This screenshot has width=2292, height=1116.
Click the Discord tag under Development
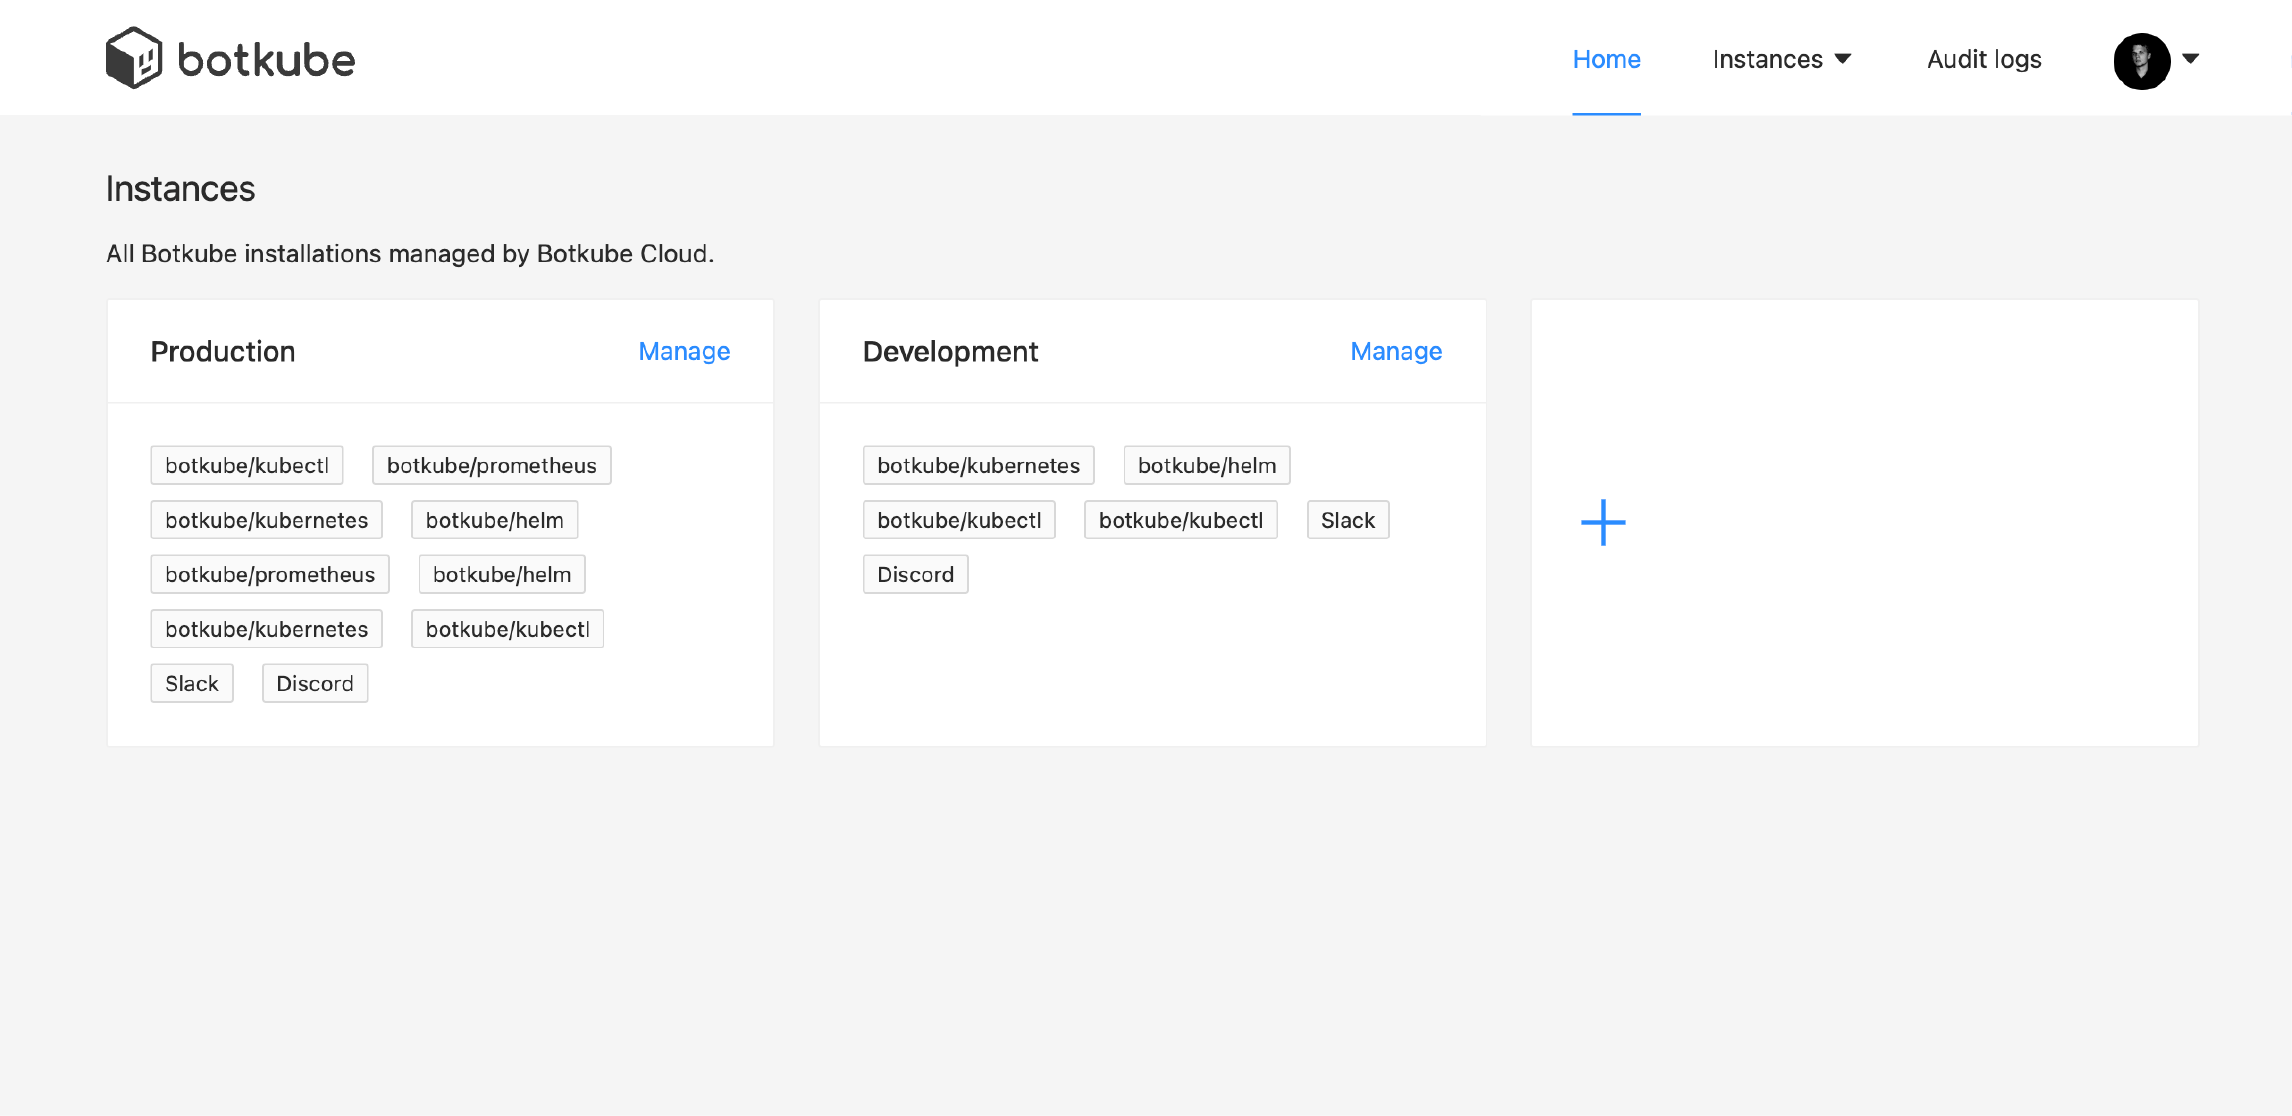point(915,574)
